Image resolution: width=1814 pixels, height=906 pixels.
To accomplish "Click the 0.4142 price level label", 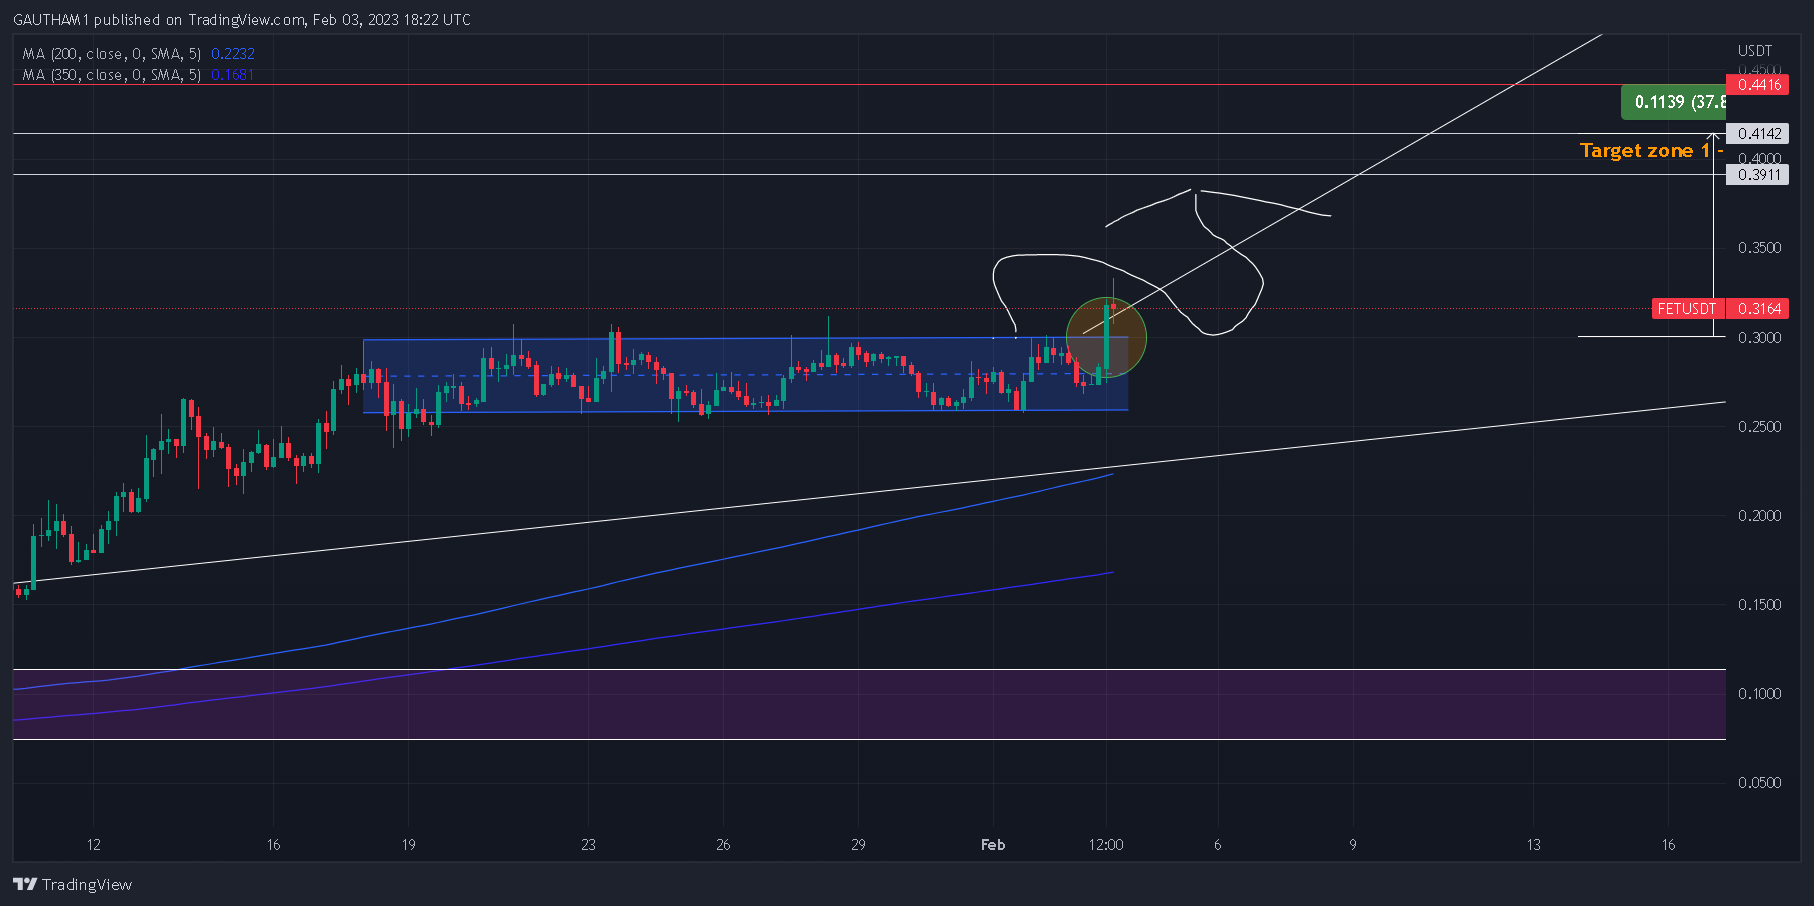I will coord(1759,133).
